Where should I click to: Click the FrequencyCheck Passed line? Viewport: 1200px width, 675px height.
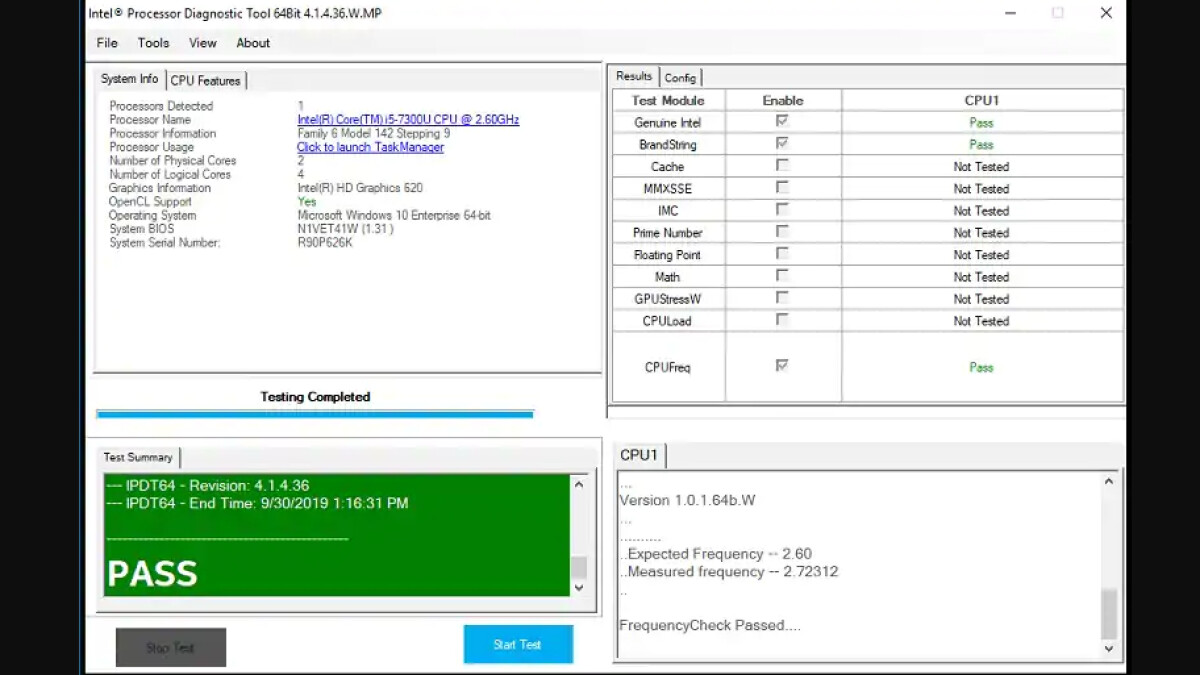point(710,626)
